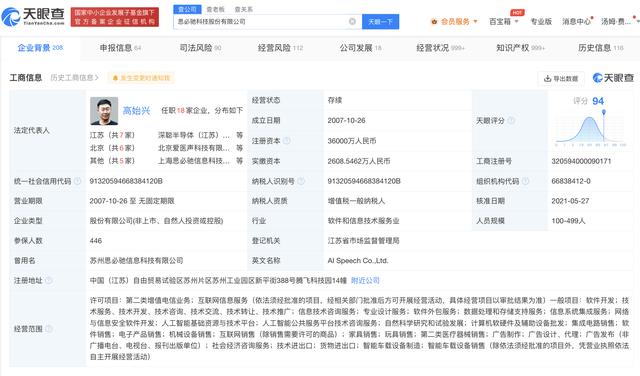Open the 上海思必驰信息科技 company link
The width and height of the screenshot is (640, 376).
(x=194, y=161)
